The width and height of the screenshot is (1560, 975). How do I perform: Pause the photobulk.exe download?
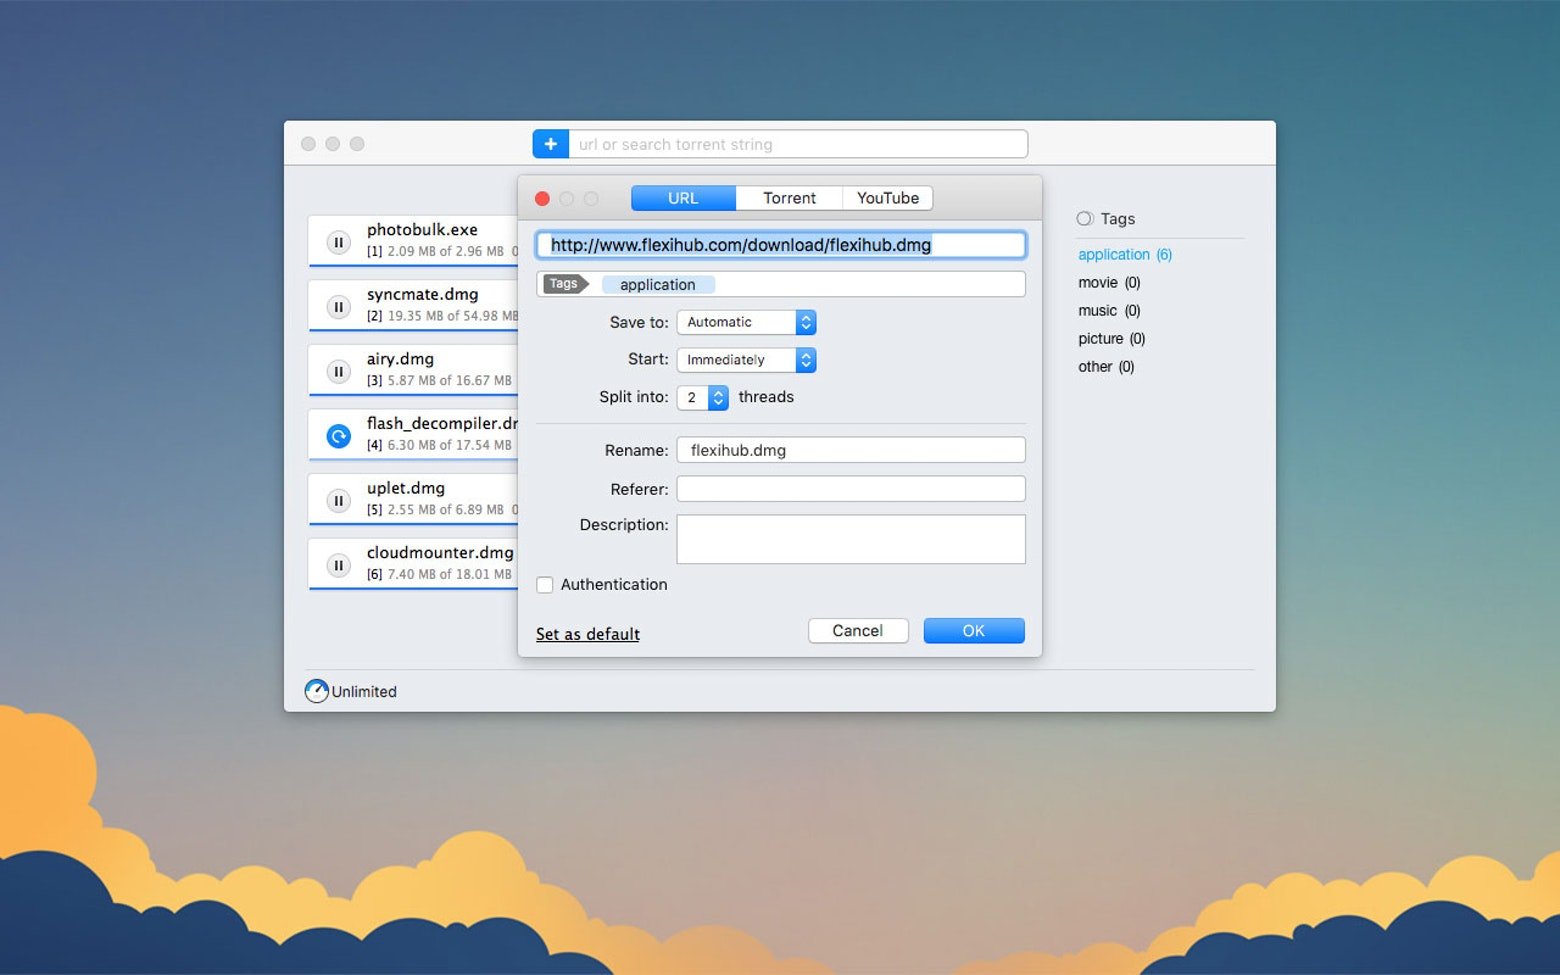click(339, 242)
